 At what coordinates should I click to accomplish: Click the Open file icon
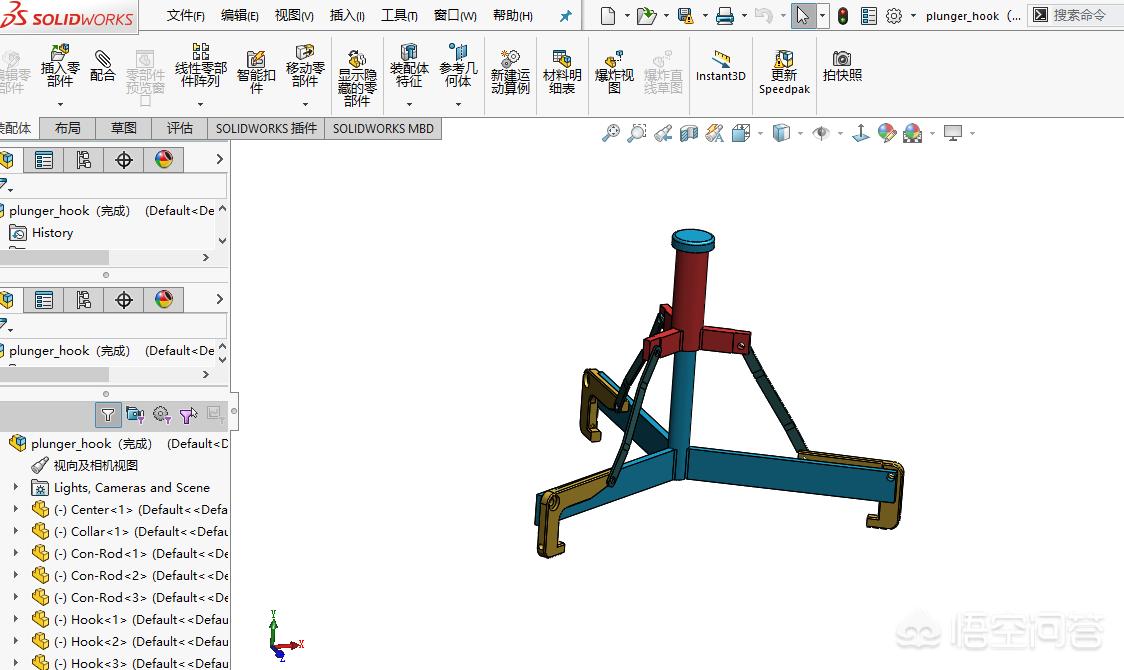(647, 16)
